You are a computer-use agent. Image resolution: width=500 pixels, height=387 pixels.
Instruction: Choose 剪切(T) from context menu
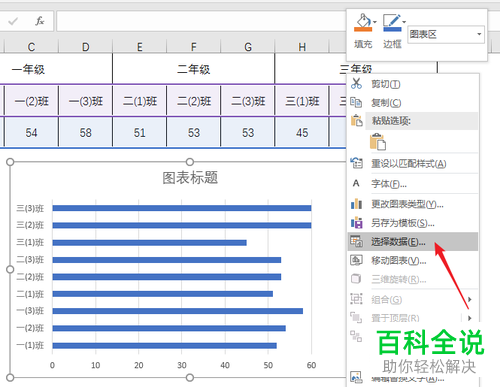386,84
